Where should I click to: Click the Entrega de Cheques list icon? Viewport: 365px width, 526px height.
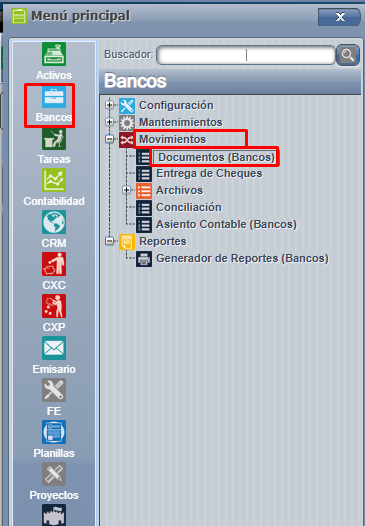tap(144, 174)
